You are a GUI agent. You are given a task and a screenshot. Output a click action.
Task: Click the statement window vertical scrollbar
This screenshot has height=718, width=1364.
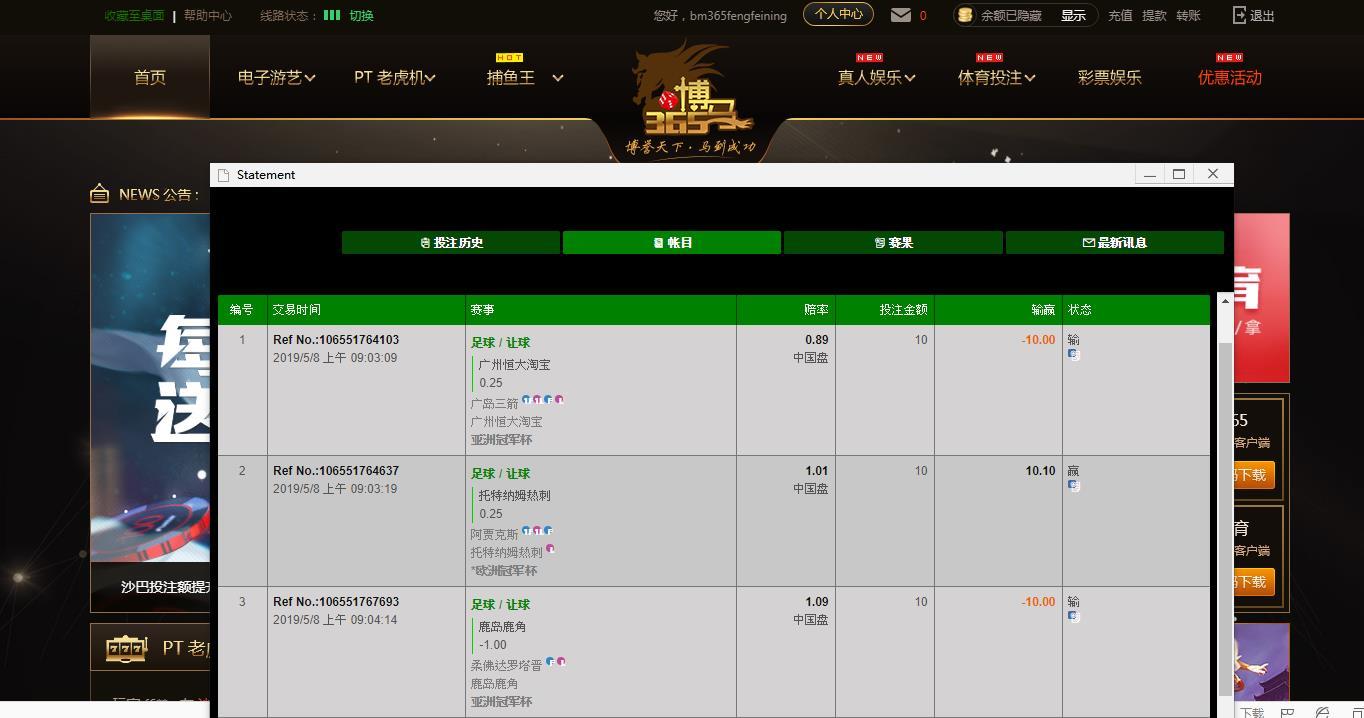tap(1224, 500)
